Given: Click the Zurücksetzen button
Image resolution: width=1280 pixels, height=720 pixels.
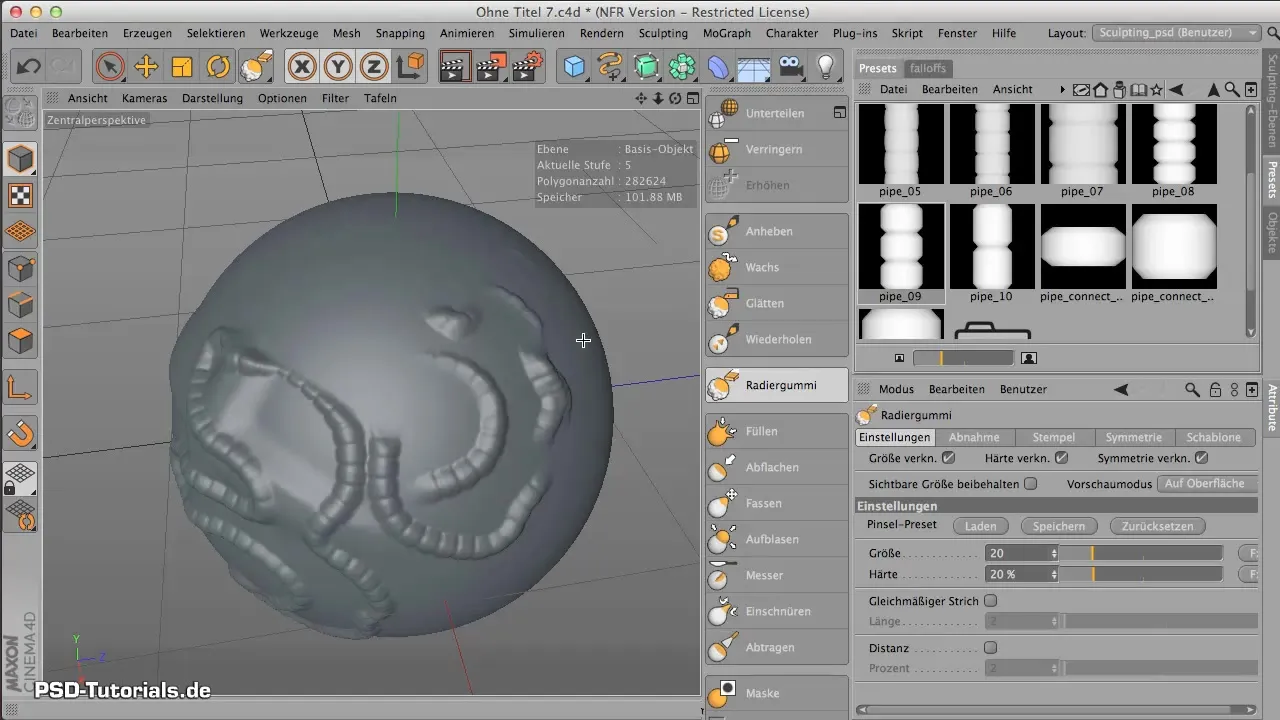Looking at the screenshot, I should pyautogui.click(x=1158, y=525).
